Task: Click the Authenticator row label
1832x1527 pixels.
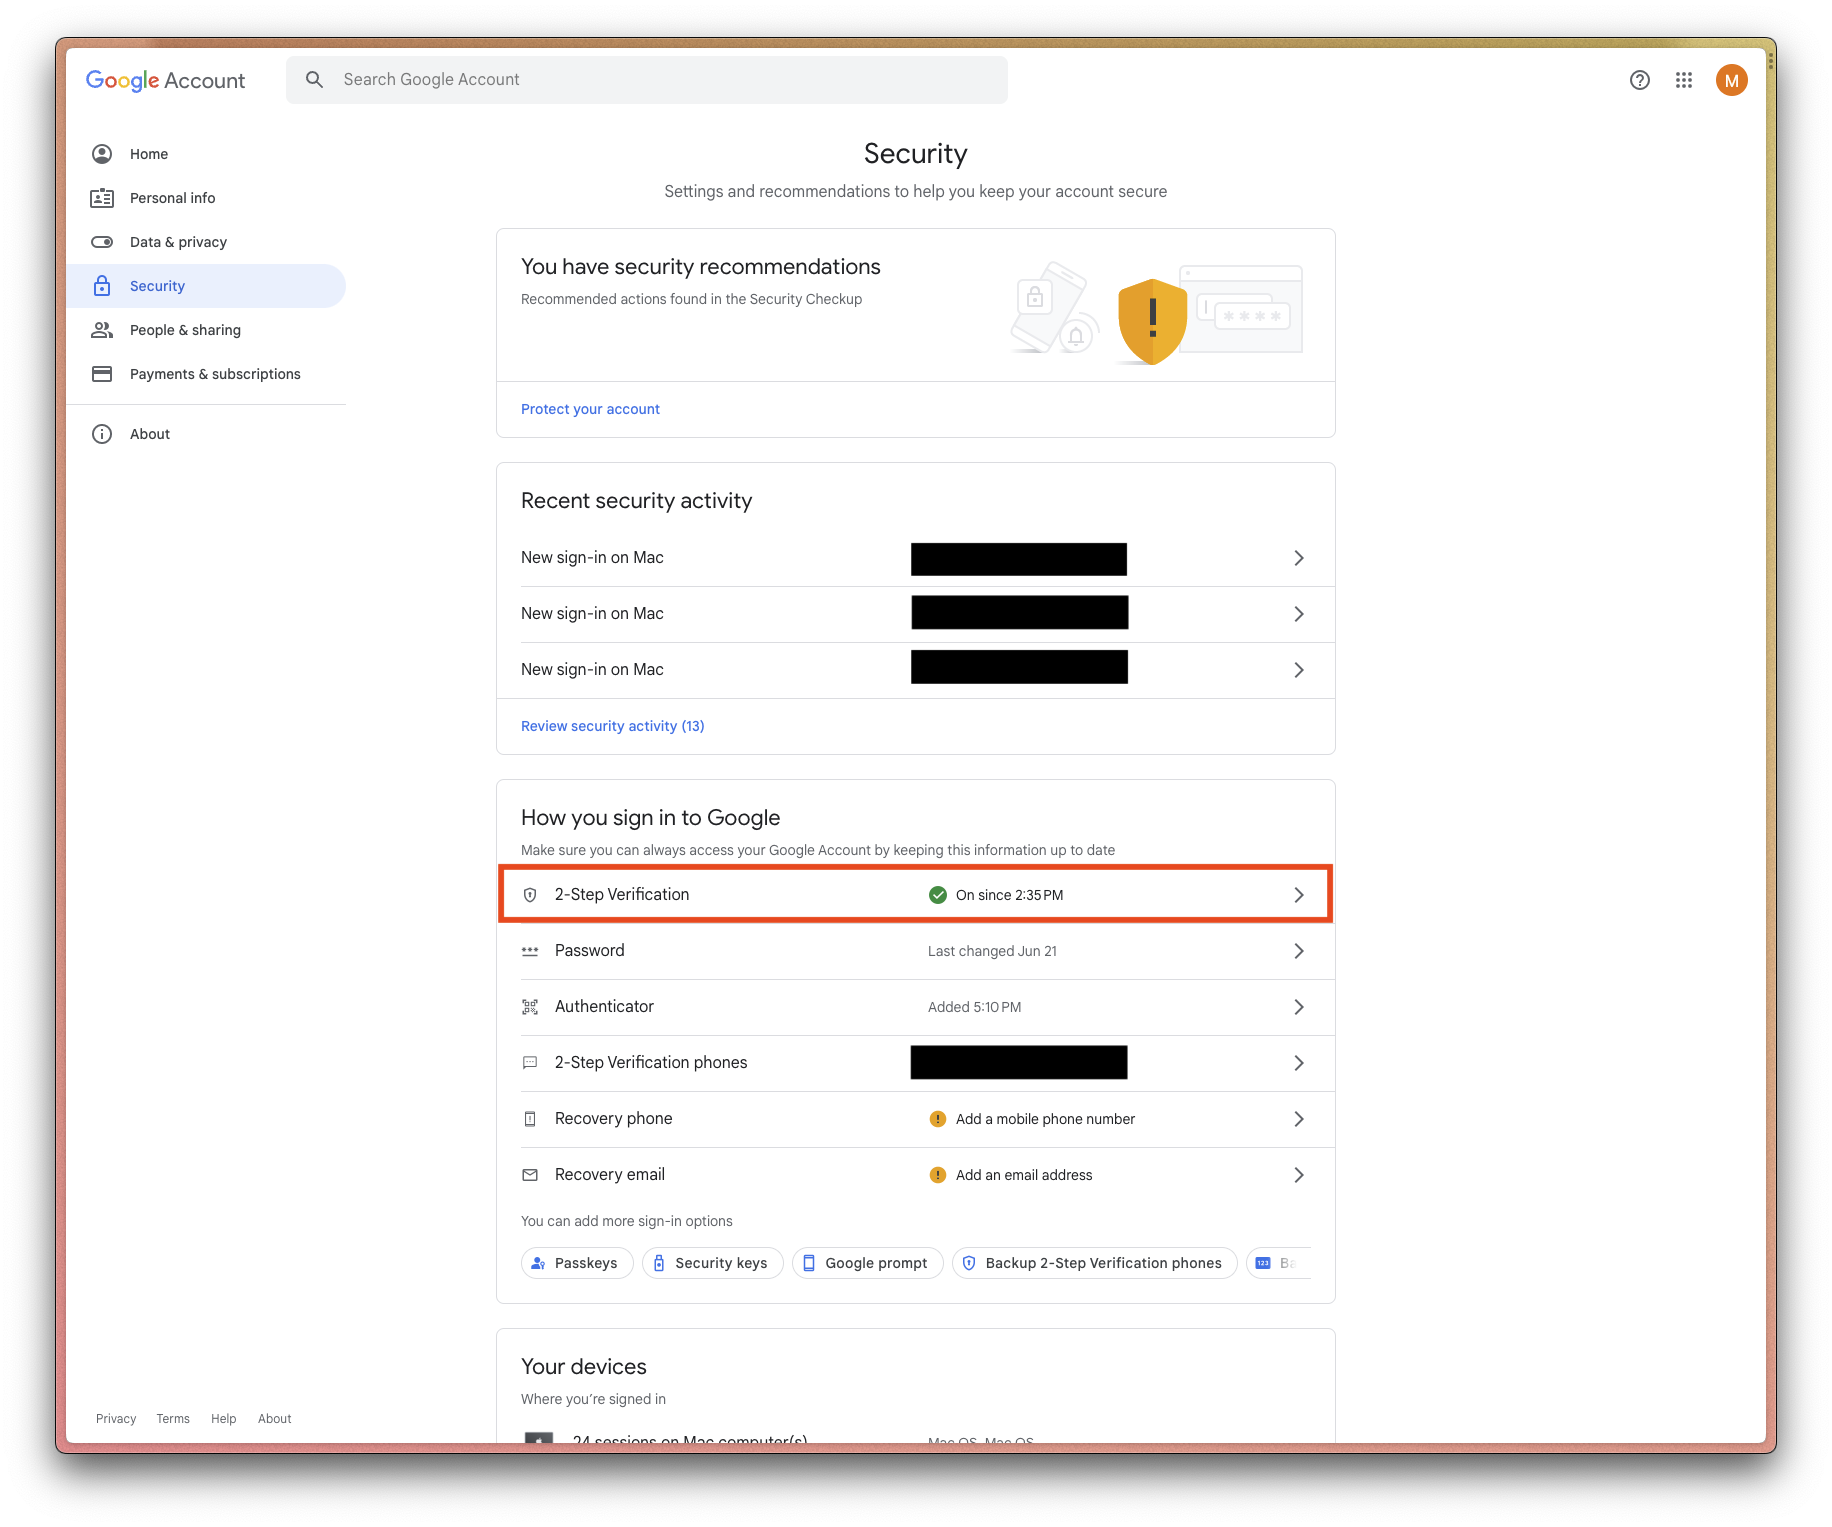Action: tap(604, 1006)
